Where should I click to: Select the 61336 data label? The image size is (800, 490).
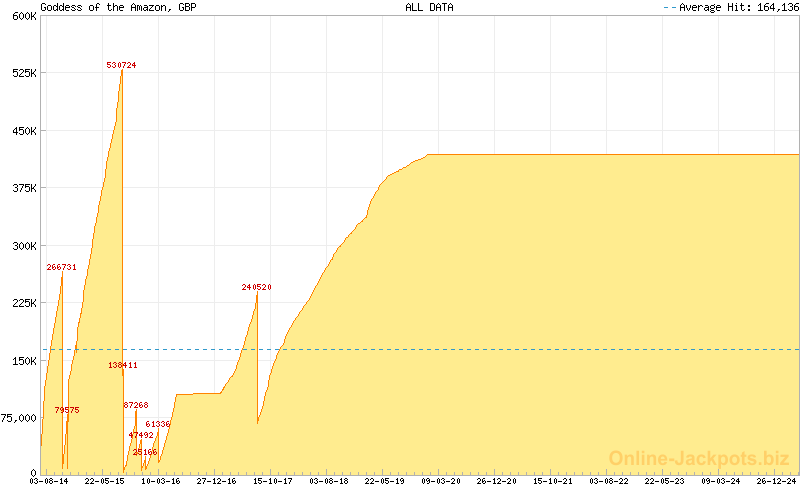(158, 424)
